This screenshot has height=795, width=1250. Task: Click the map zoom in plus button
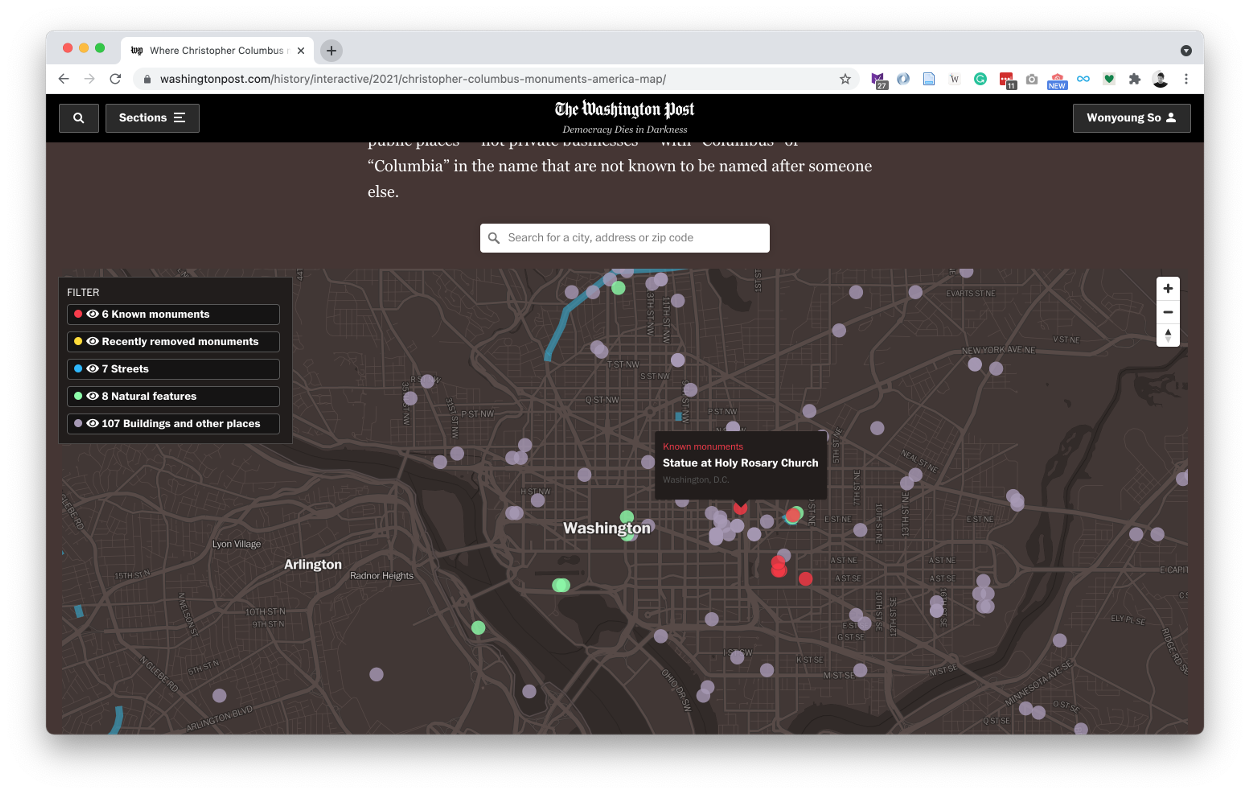point(1168,289)
